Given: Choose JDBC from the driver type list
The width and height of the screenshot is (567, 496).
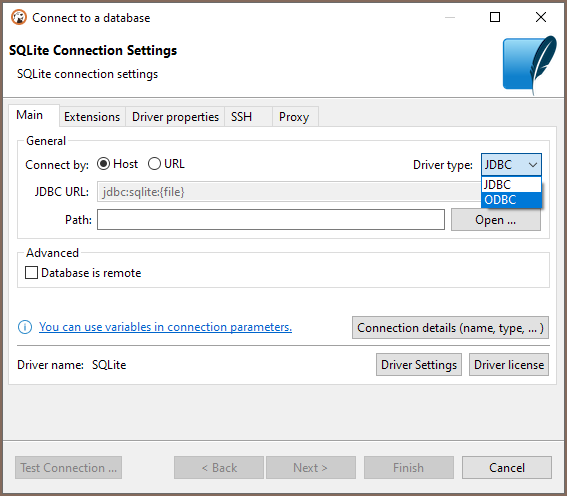Looking at the screenshot, I should coord(511,185).
